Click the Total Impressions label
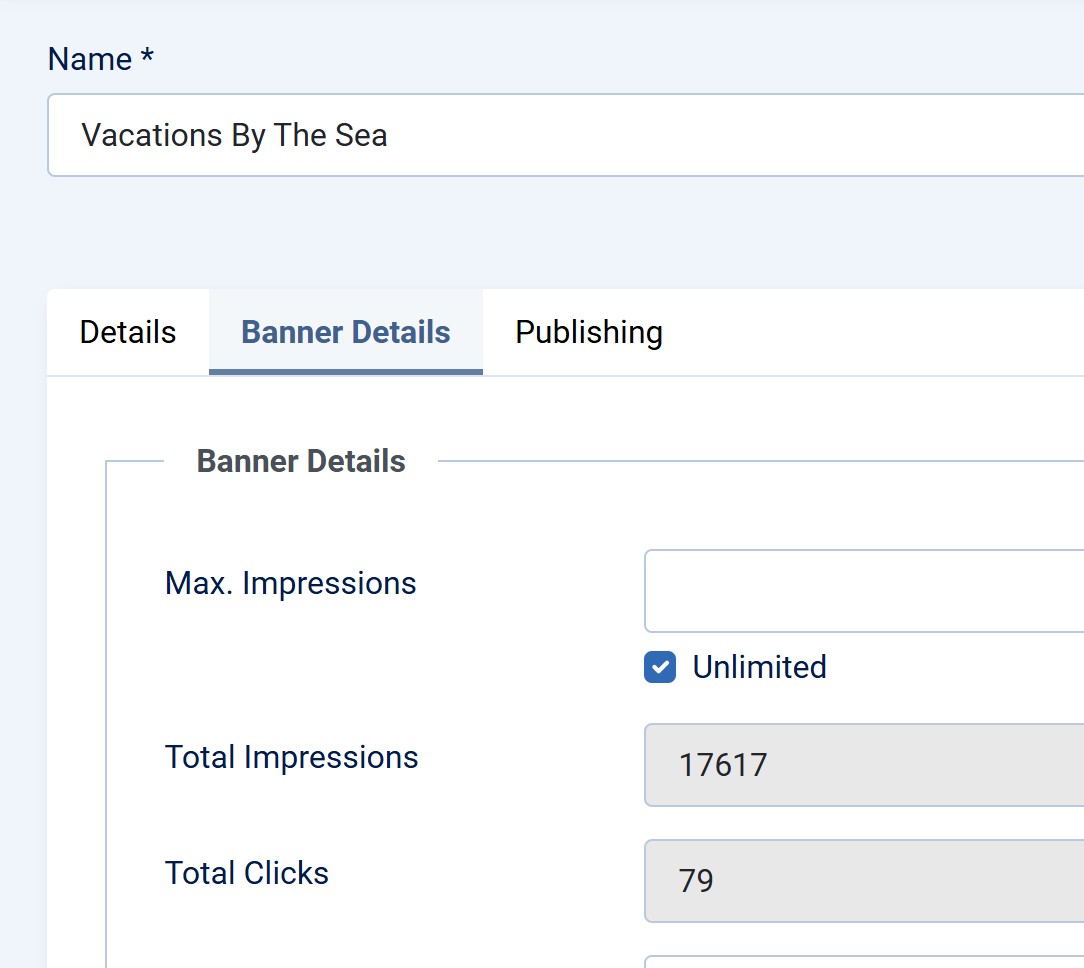The height and width of the screenshot is (968, 1084). pyautogui.click(x=291, y=757)
